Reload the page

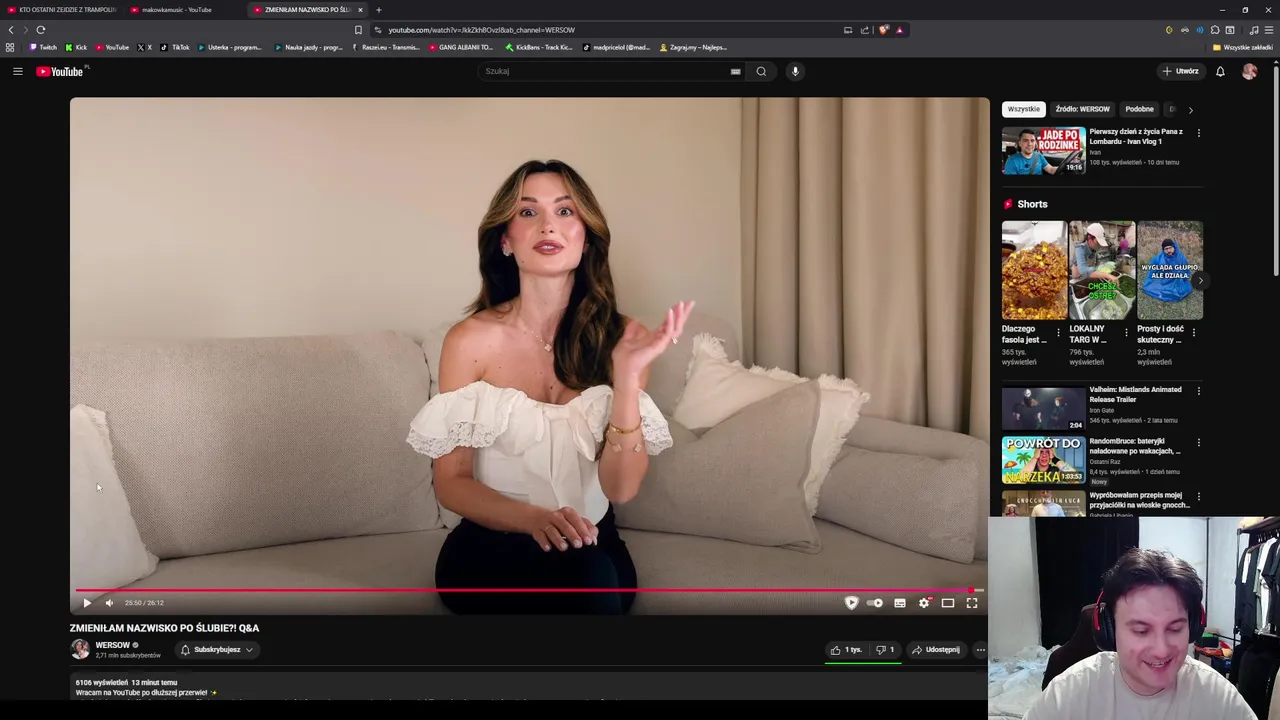(x=40, y=30)
